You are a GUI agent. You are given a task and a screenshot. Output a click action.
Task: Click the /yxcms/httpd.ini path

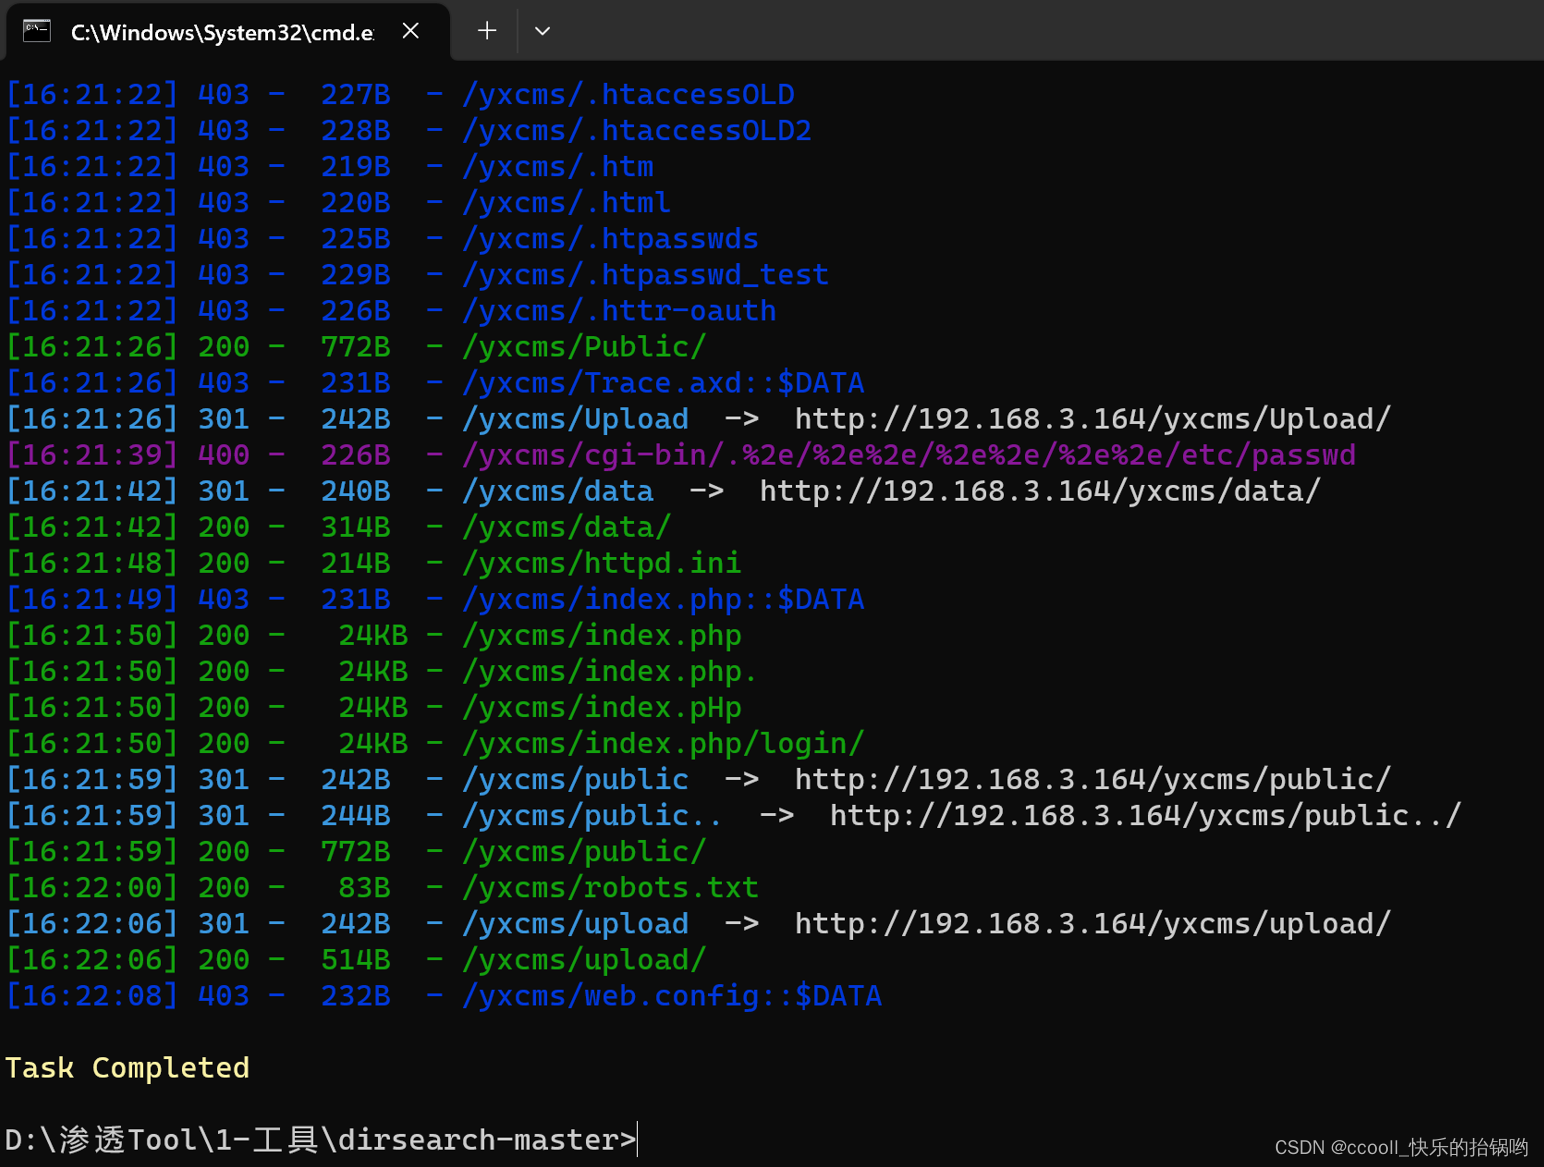click(602, 562)
